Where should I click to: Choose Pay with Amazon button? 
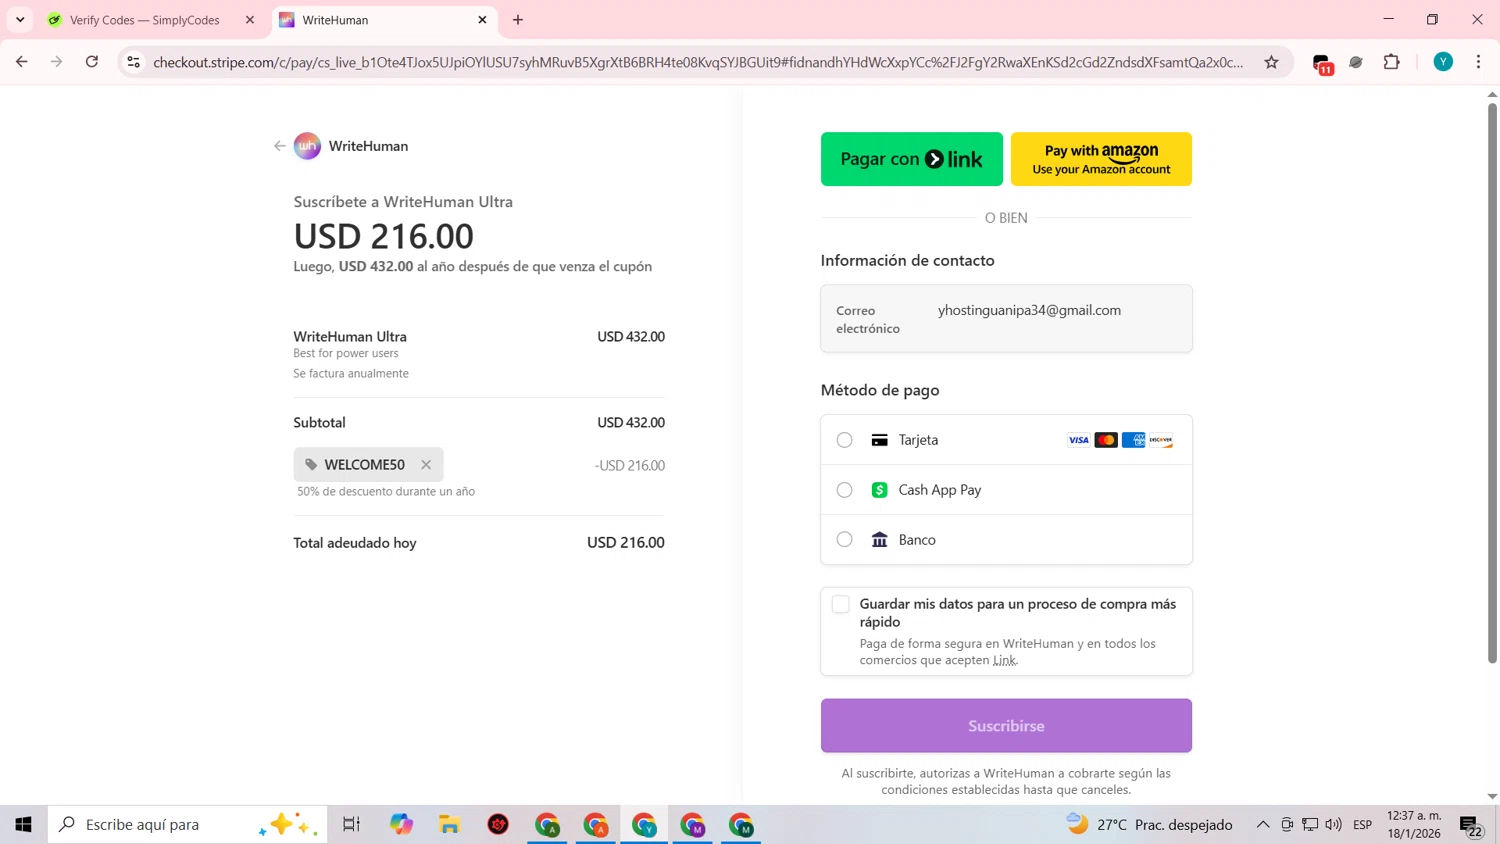coord(1101,159)
